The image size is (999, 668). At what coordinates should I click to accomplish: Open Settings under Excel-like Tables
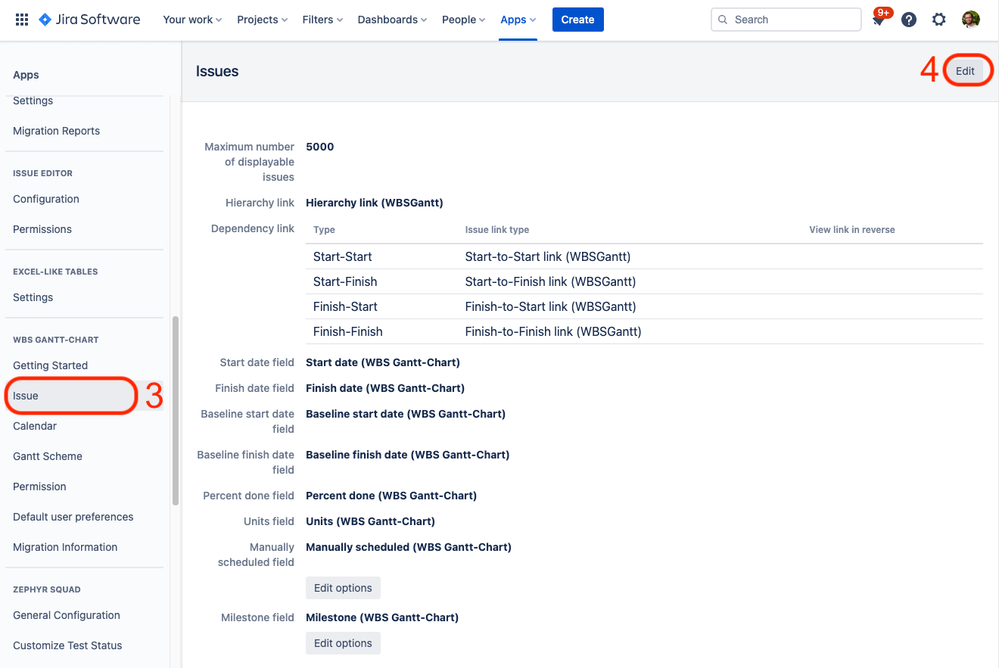(32, 297)
